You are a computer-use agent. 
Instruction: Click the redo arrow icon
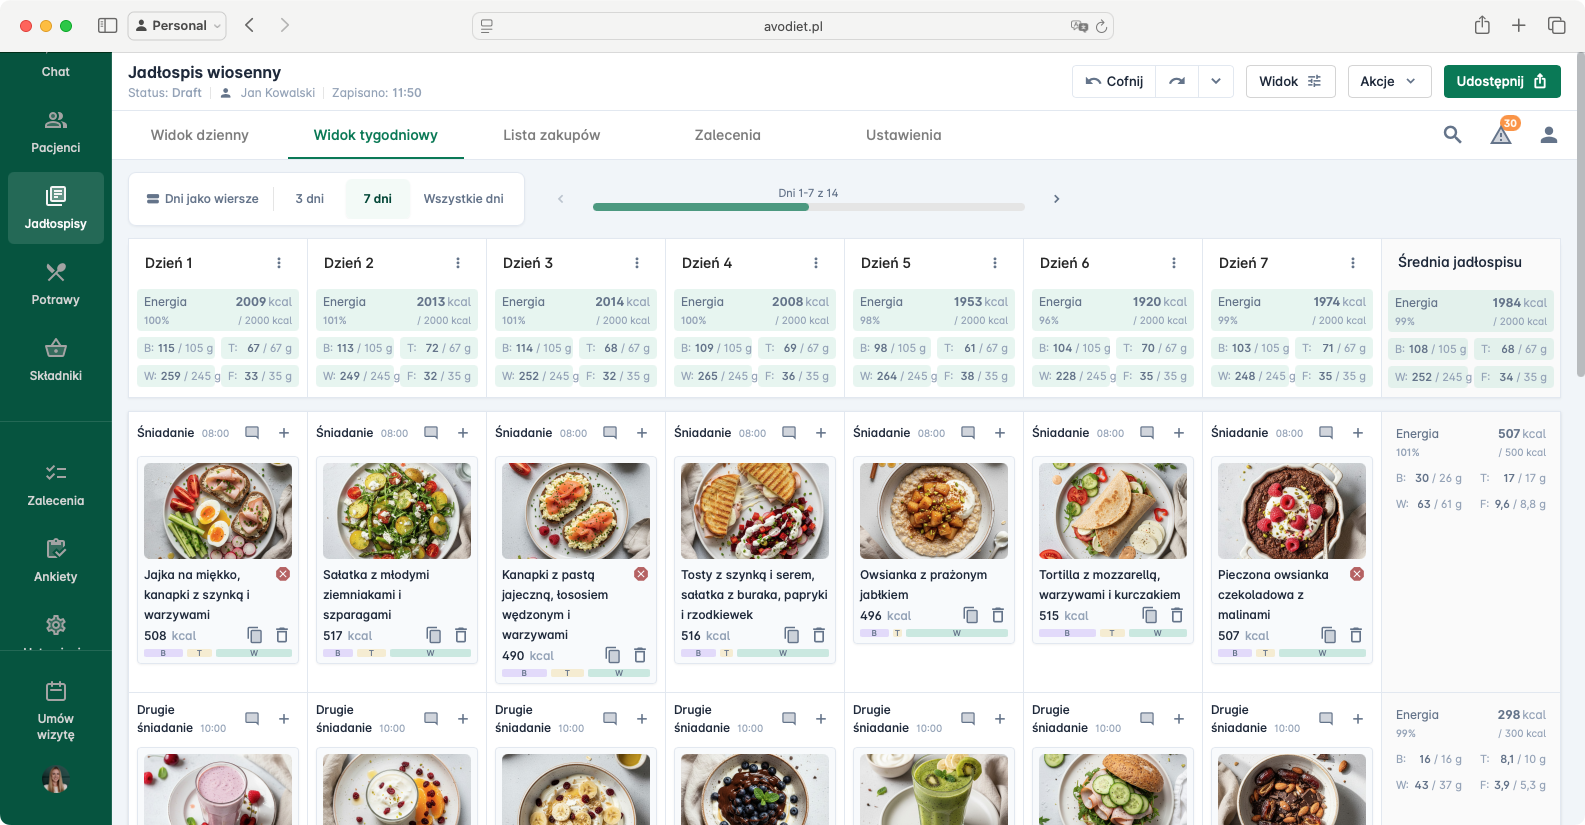coord(1177,82)
